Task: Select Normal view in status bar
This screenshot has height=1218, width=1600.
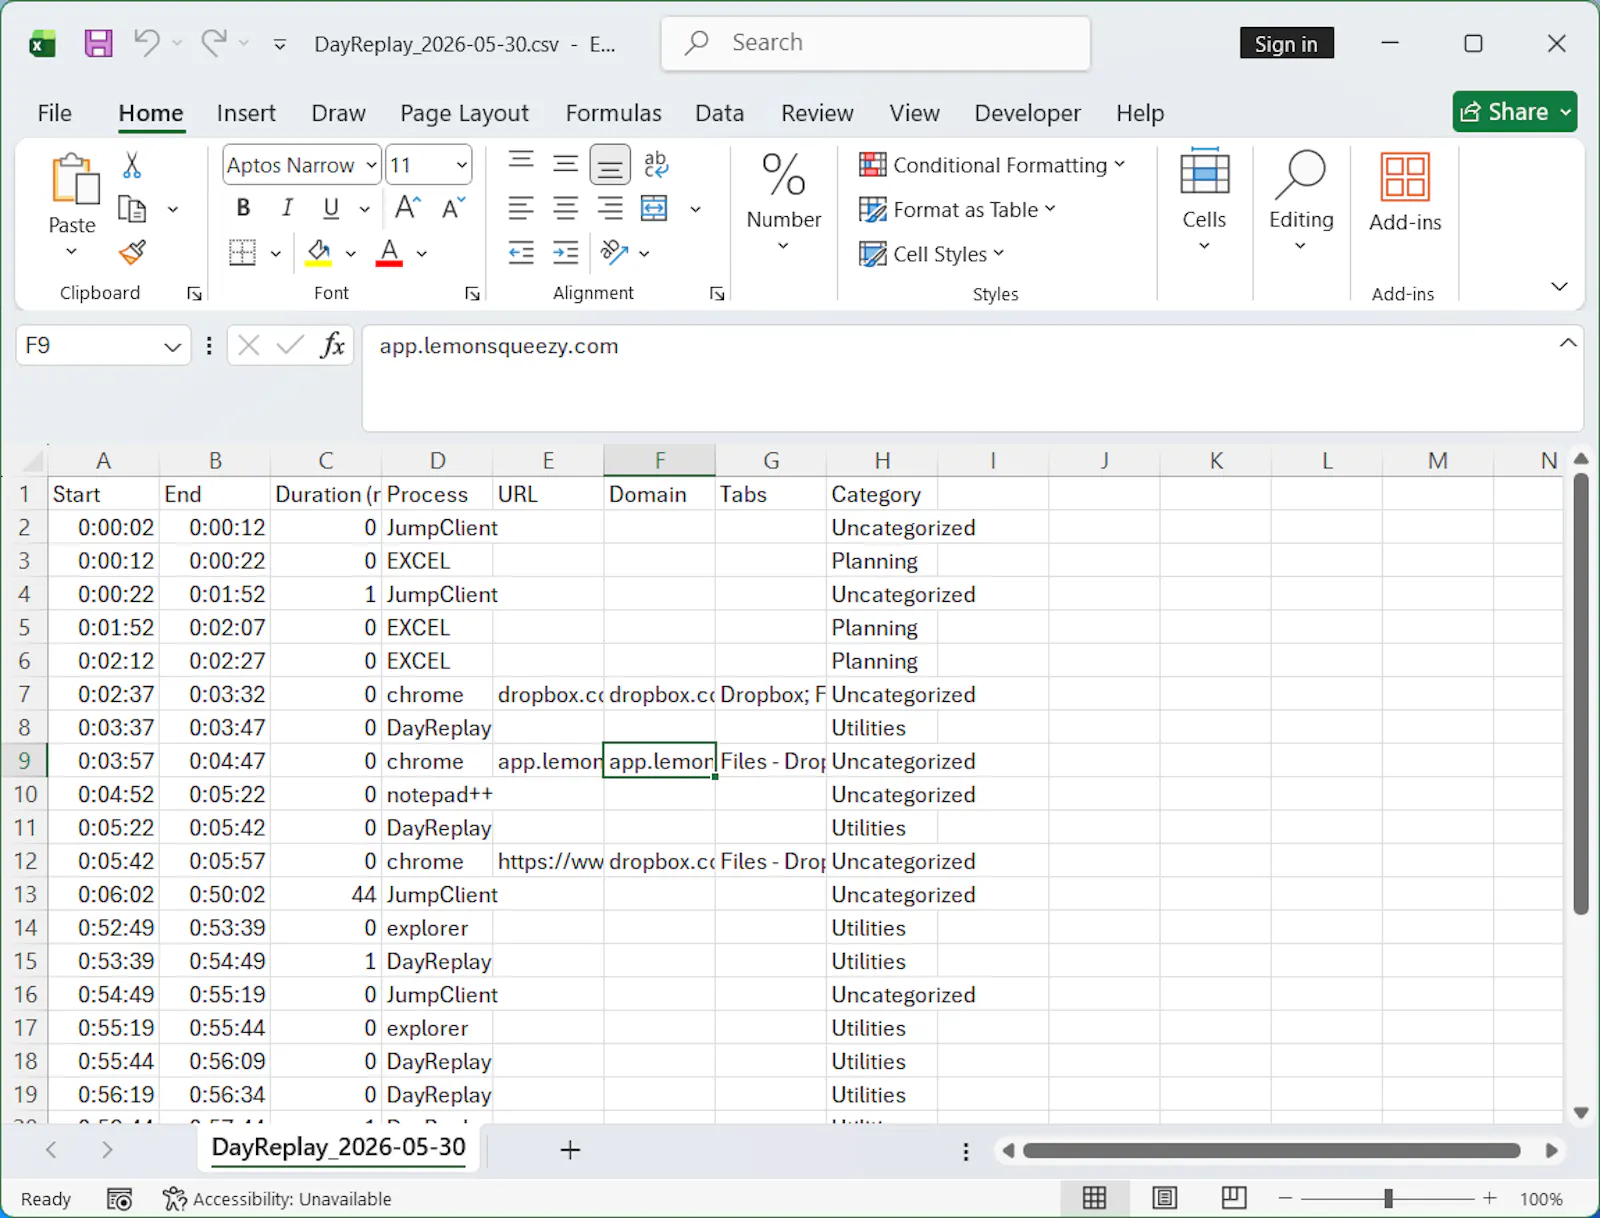Action: click(x=1095, y=1198)
